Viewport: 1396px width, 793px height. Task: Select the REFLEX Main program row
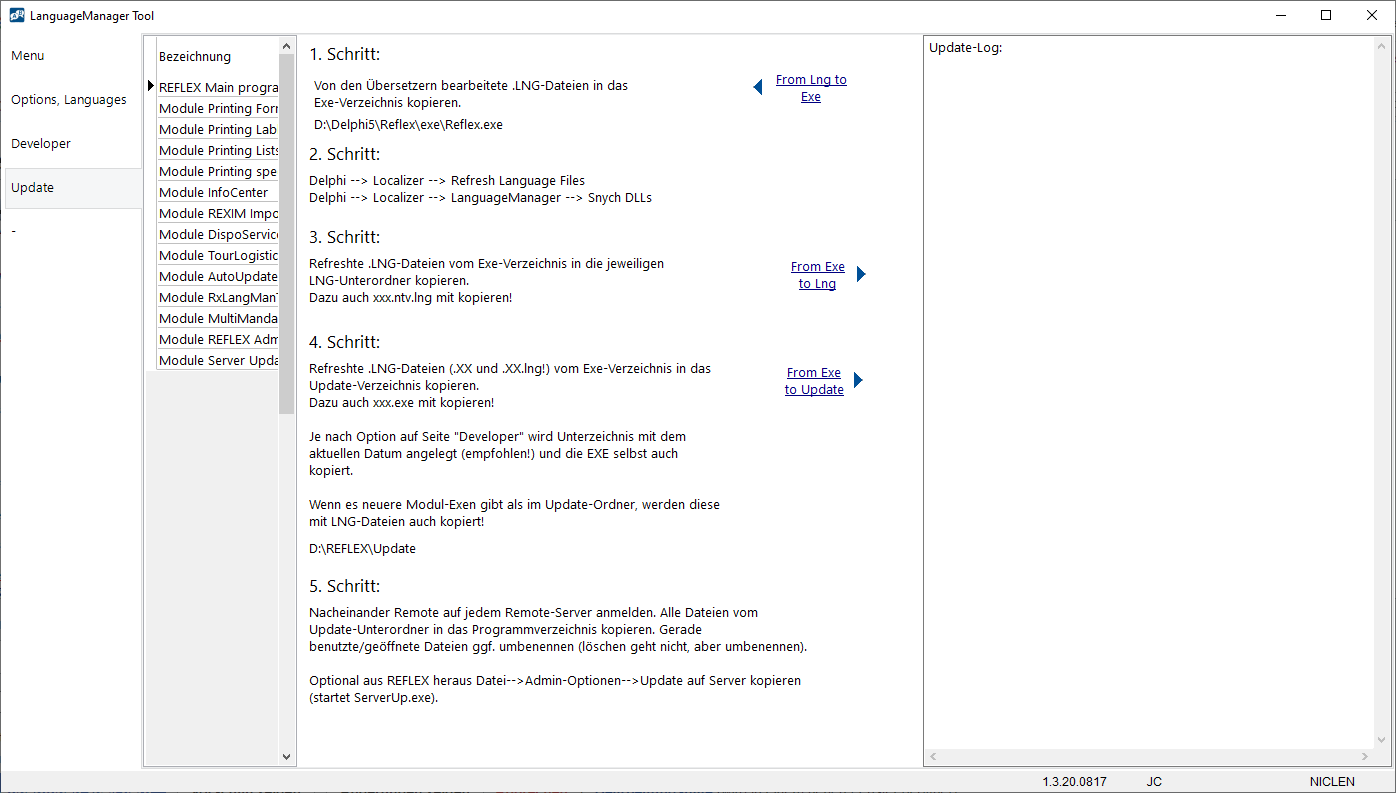tap(218, 88)
